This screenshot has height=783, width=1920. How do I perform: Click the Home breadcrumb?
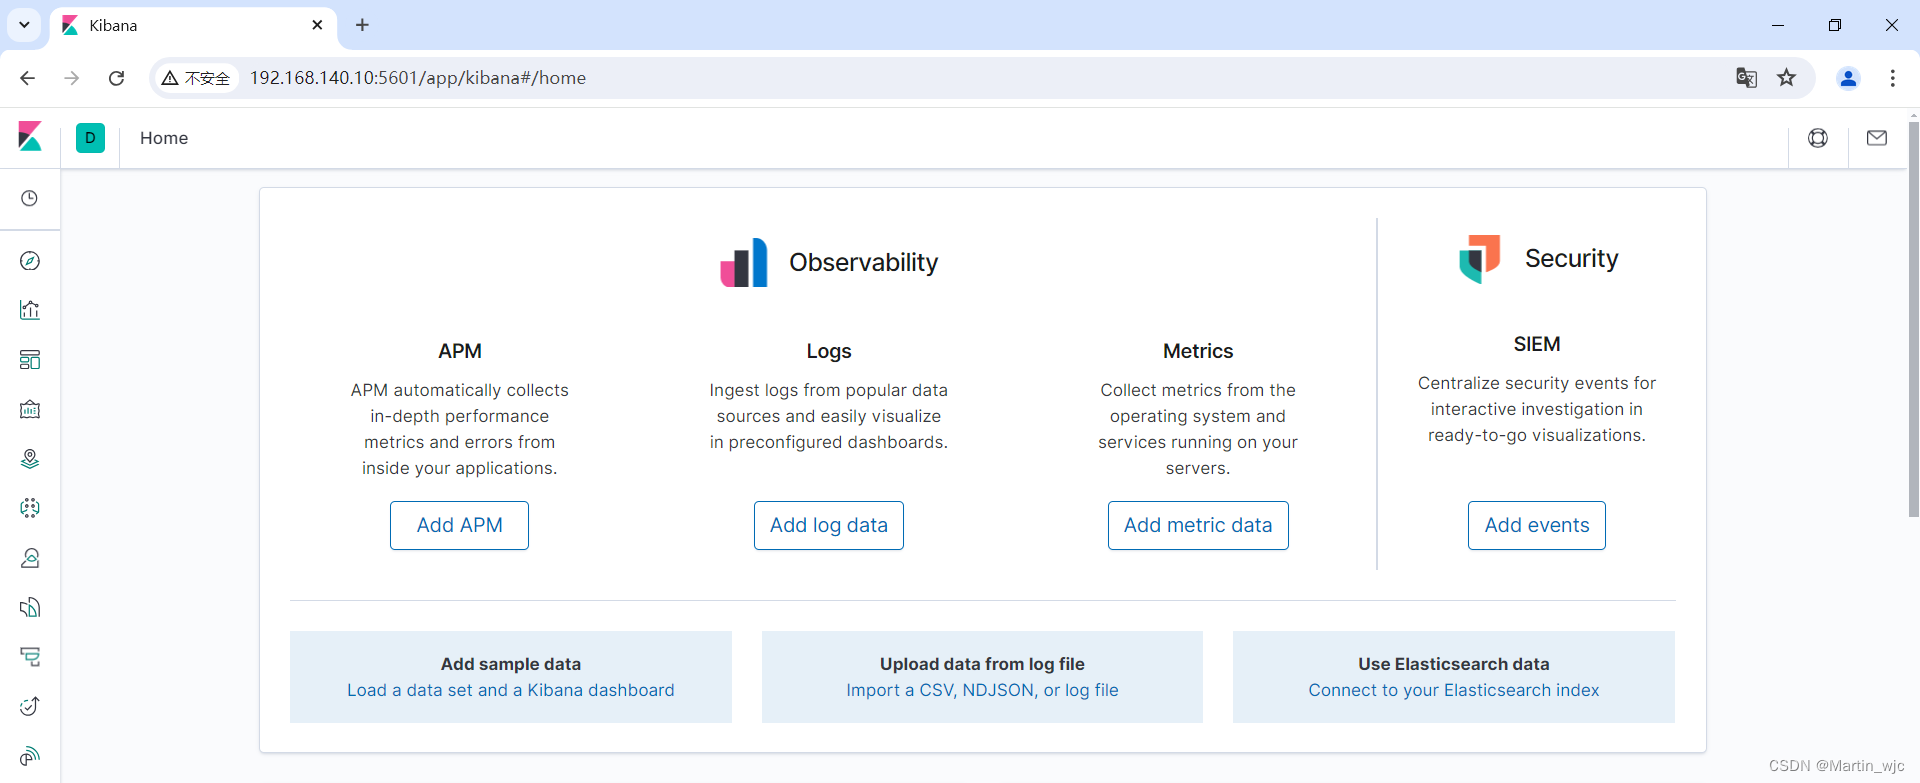[164, 138]
